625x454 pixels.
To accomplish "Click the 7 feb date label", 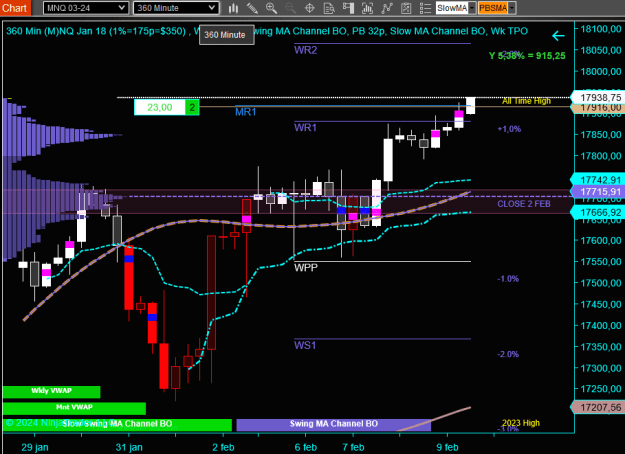I will pyautogui.click(x=353, y=447).
